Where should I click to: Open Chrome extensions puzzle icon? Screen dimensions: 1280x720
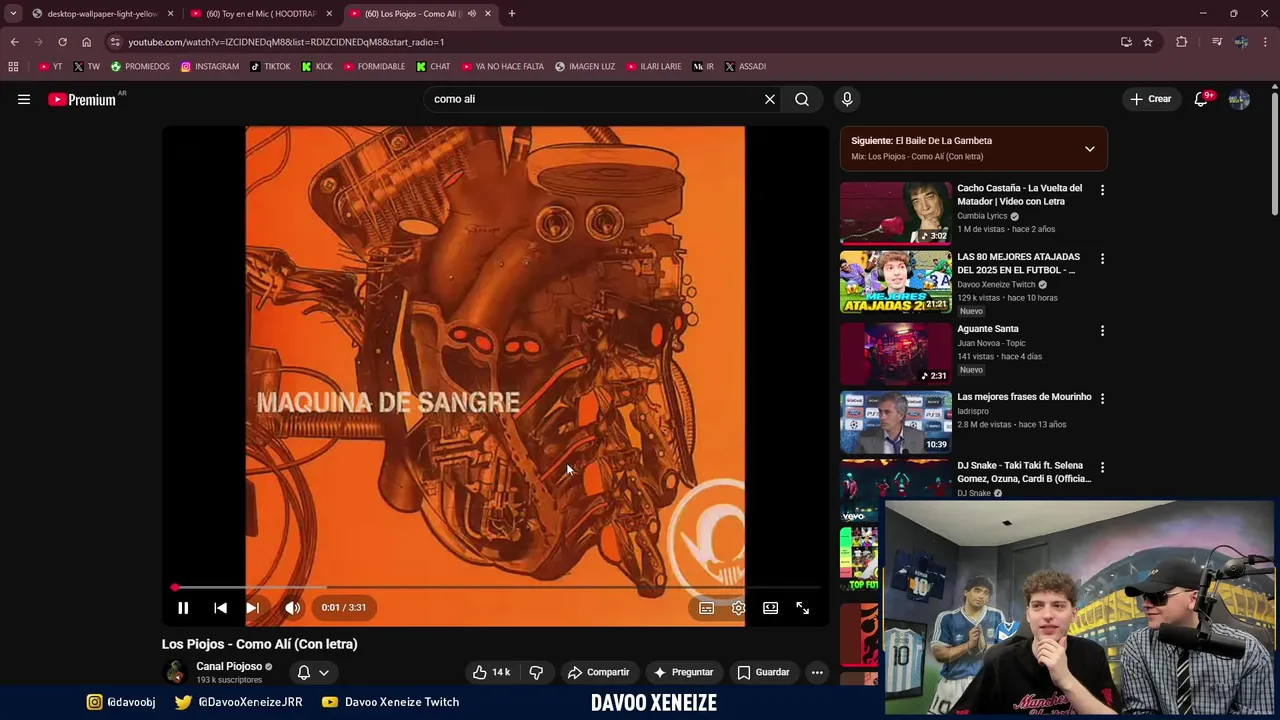[1181, 42]
